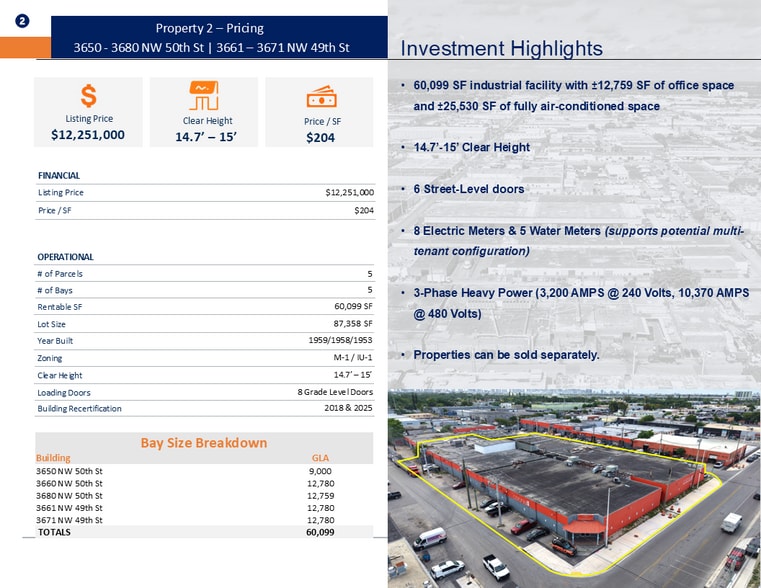761x588 pixels.
Task: Click the aerial photo of the industrial building
Action: point(573,487)
